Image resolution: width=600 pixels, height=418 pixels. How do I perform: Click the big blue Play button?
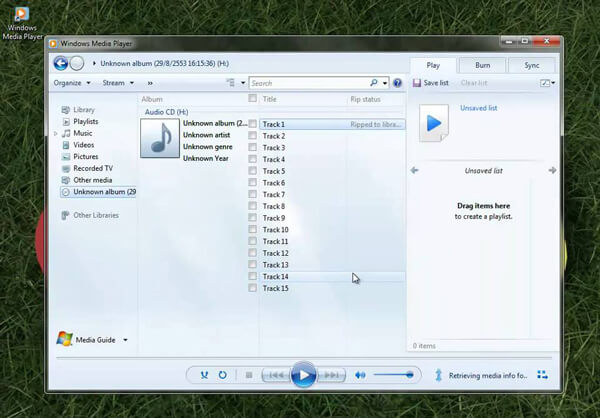pyautogui.click(x=303, y=375)
